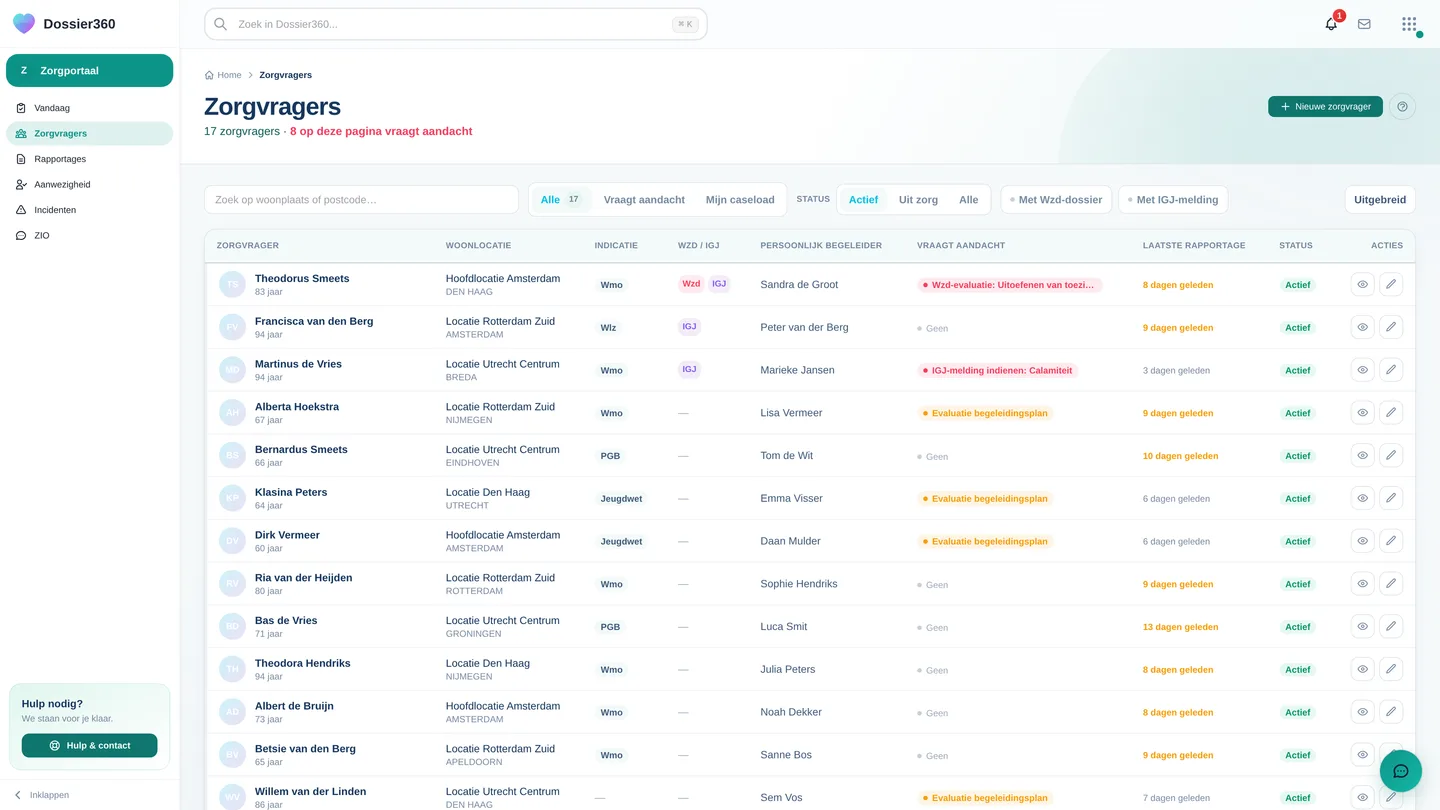This screenshot has width=1440, height=810.
Task: Click the Nieuwe zorgvrager button
Action: tap(1325, 107)
